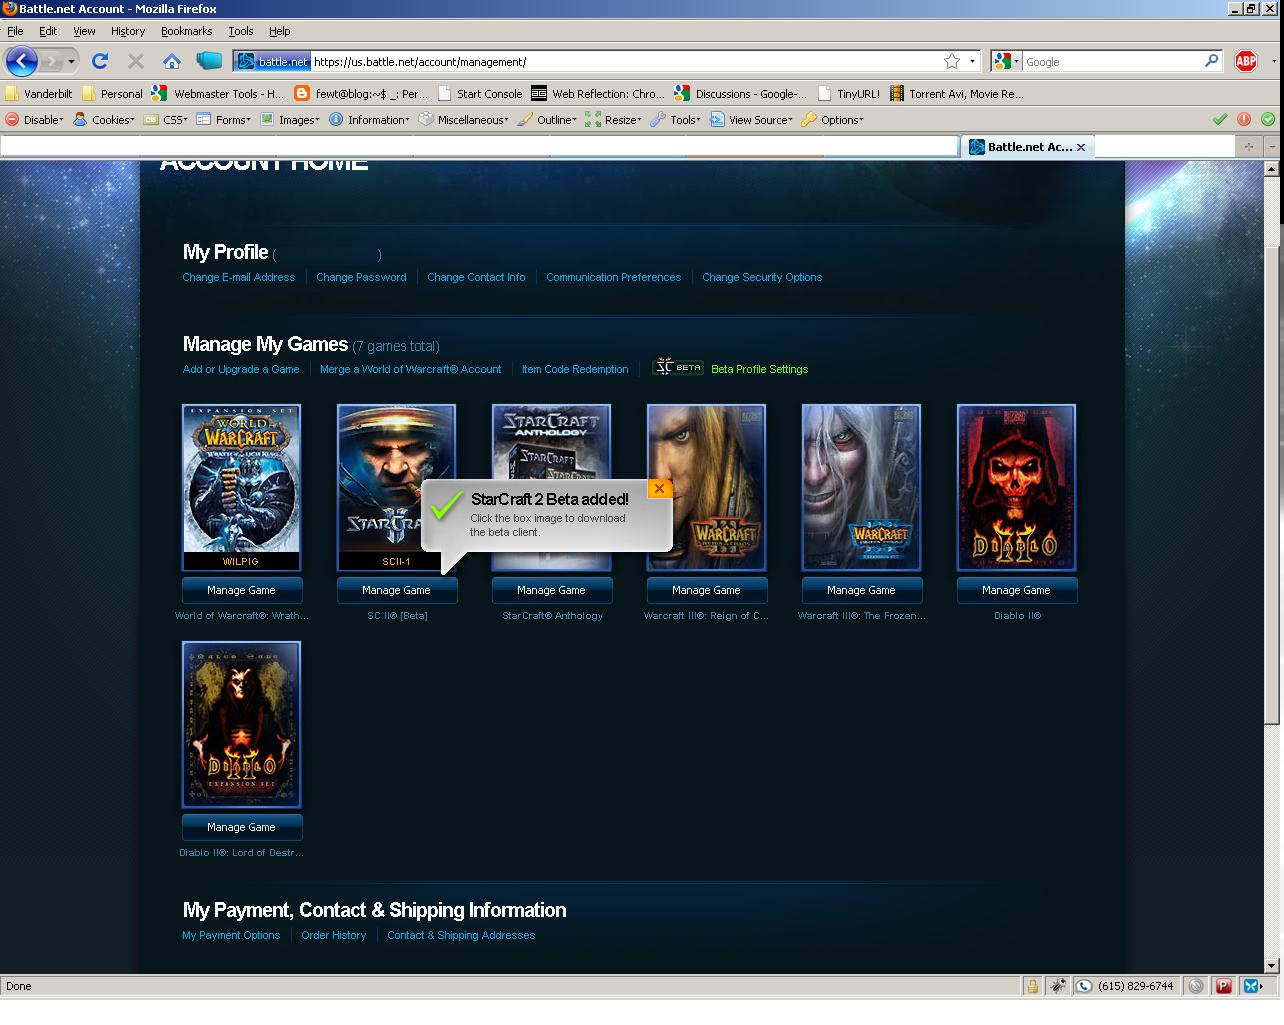
Task: Click the Firebug bug icon in status bar
Action: 1058,986
